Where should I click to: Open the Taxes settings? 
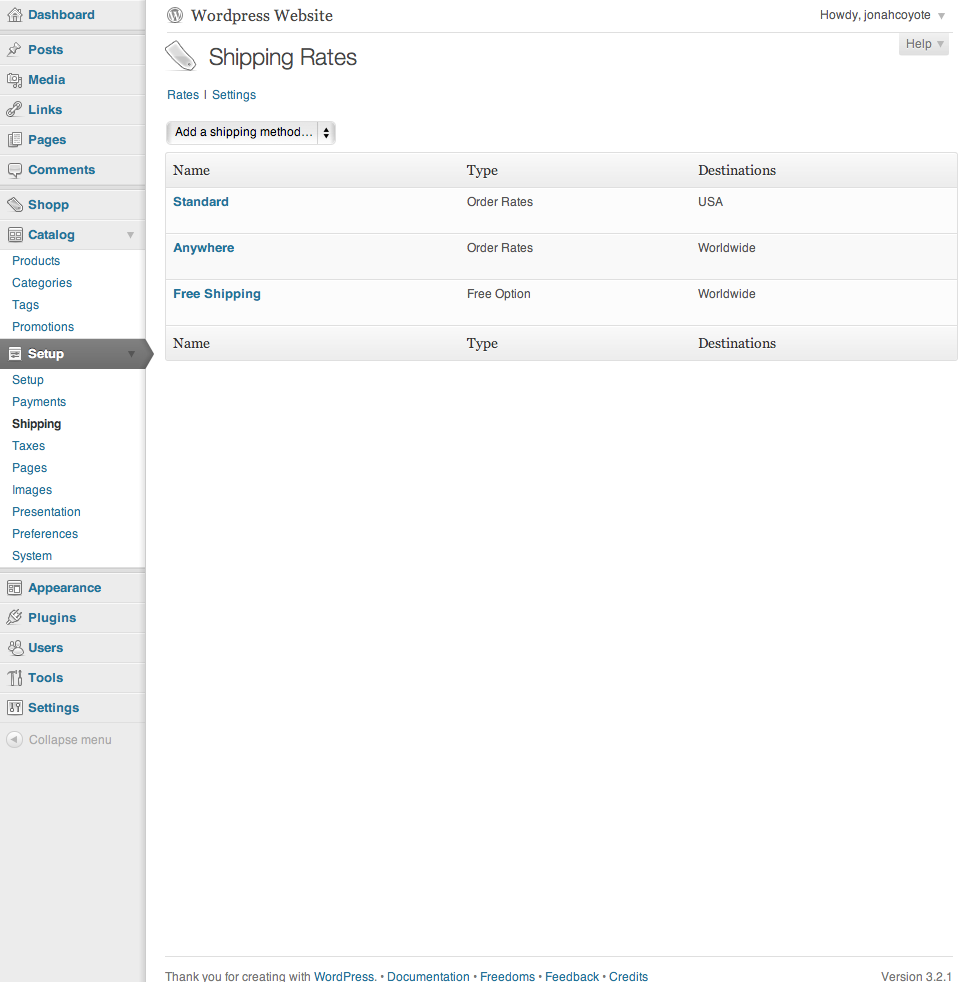point(28,446)
